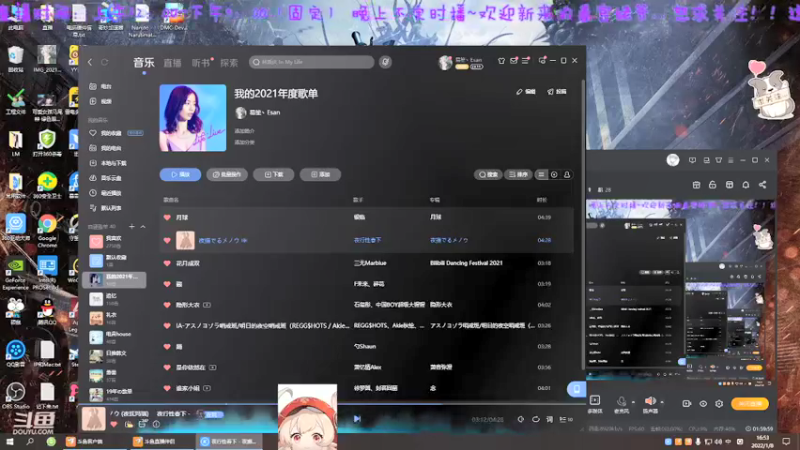Image resolution: width=800 pixels, height=450 pixels.
Task: Toggle heart on the IA-アスノヨゾラ song
Action: click(x=167, y=326)
